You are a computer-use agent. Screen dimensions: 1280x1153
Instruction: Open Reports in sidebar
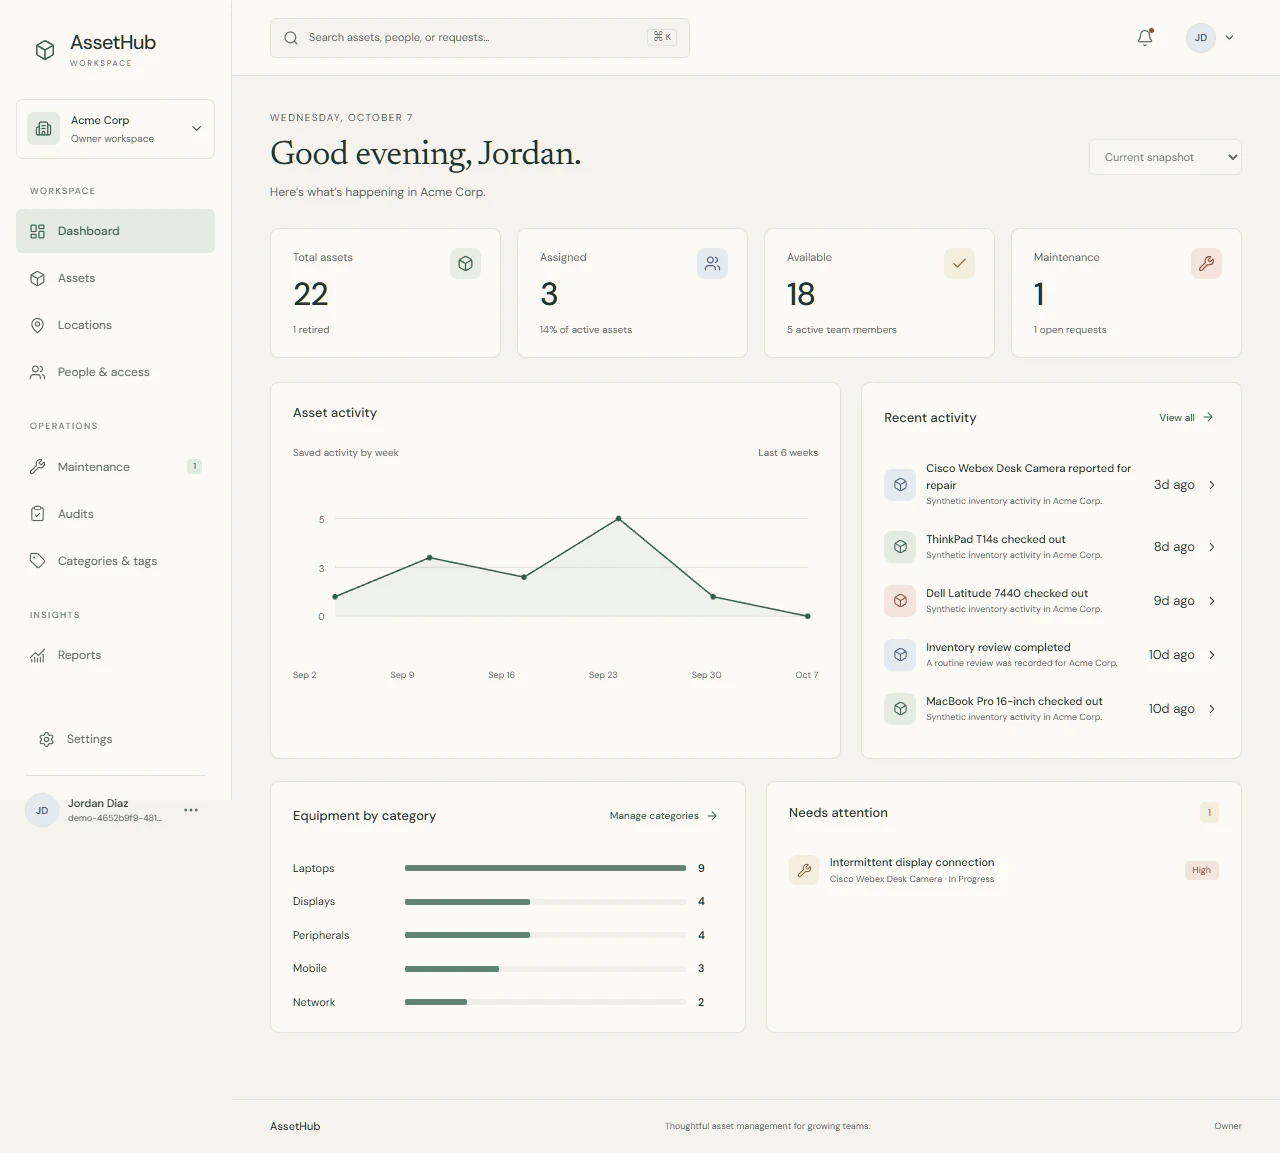click(115, 655)
